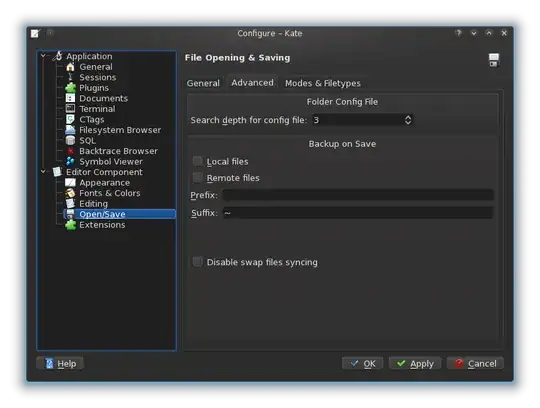540x408 pixels.
Task: Open the Extensions settings page
Action: 102,224
